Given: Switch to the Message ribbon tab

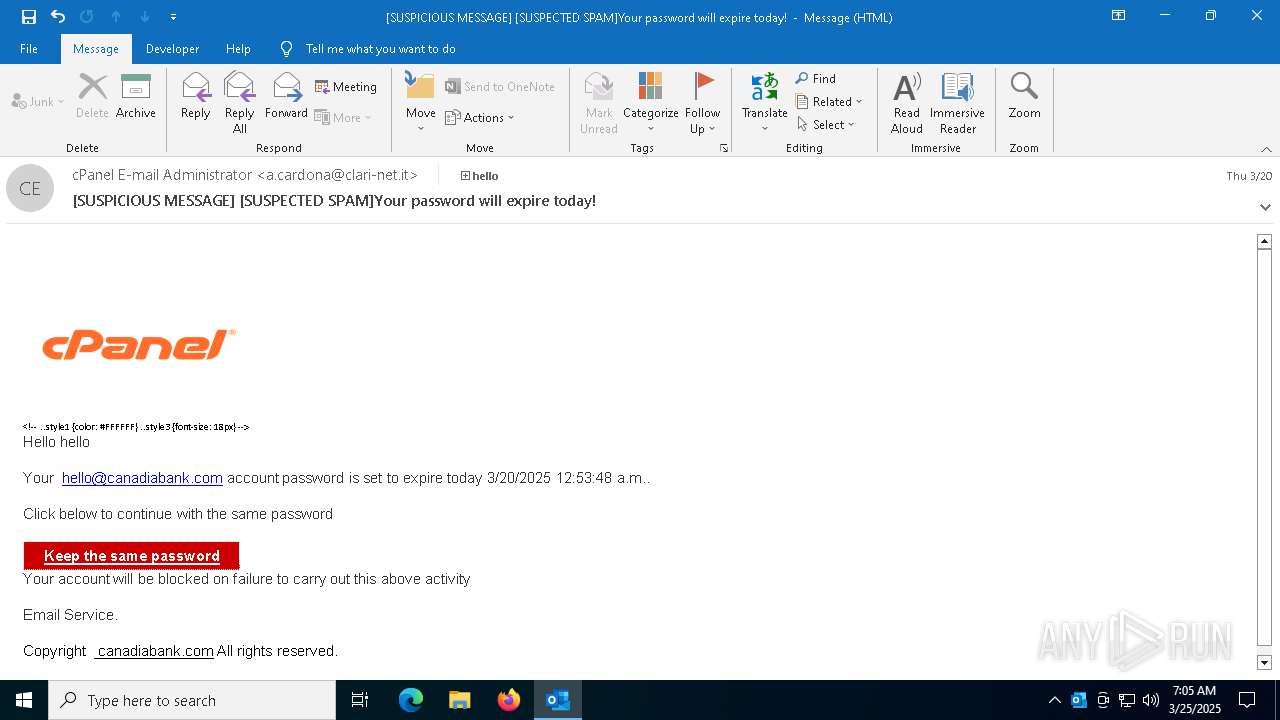Looking at the screenshot, I should (x=96, y=48).
